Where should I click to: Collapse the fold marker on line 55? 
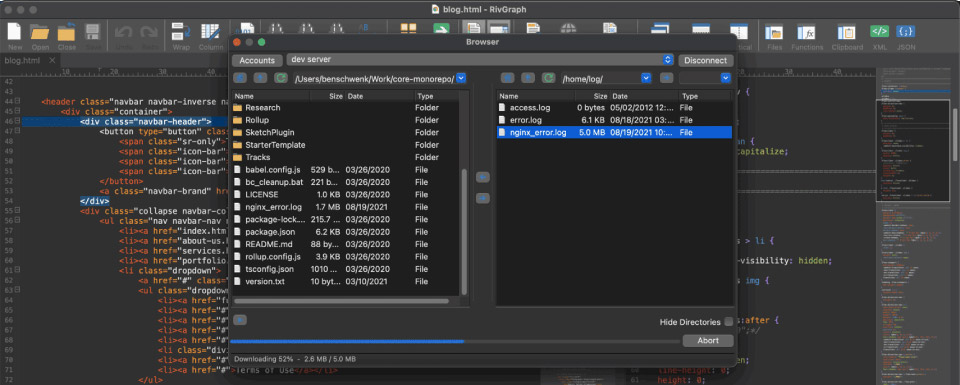(18, 211)
